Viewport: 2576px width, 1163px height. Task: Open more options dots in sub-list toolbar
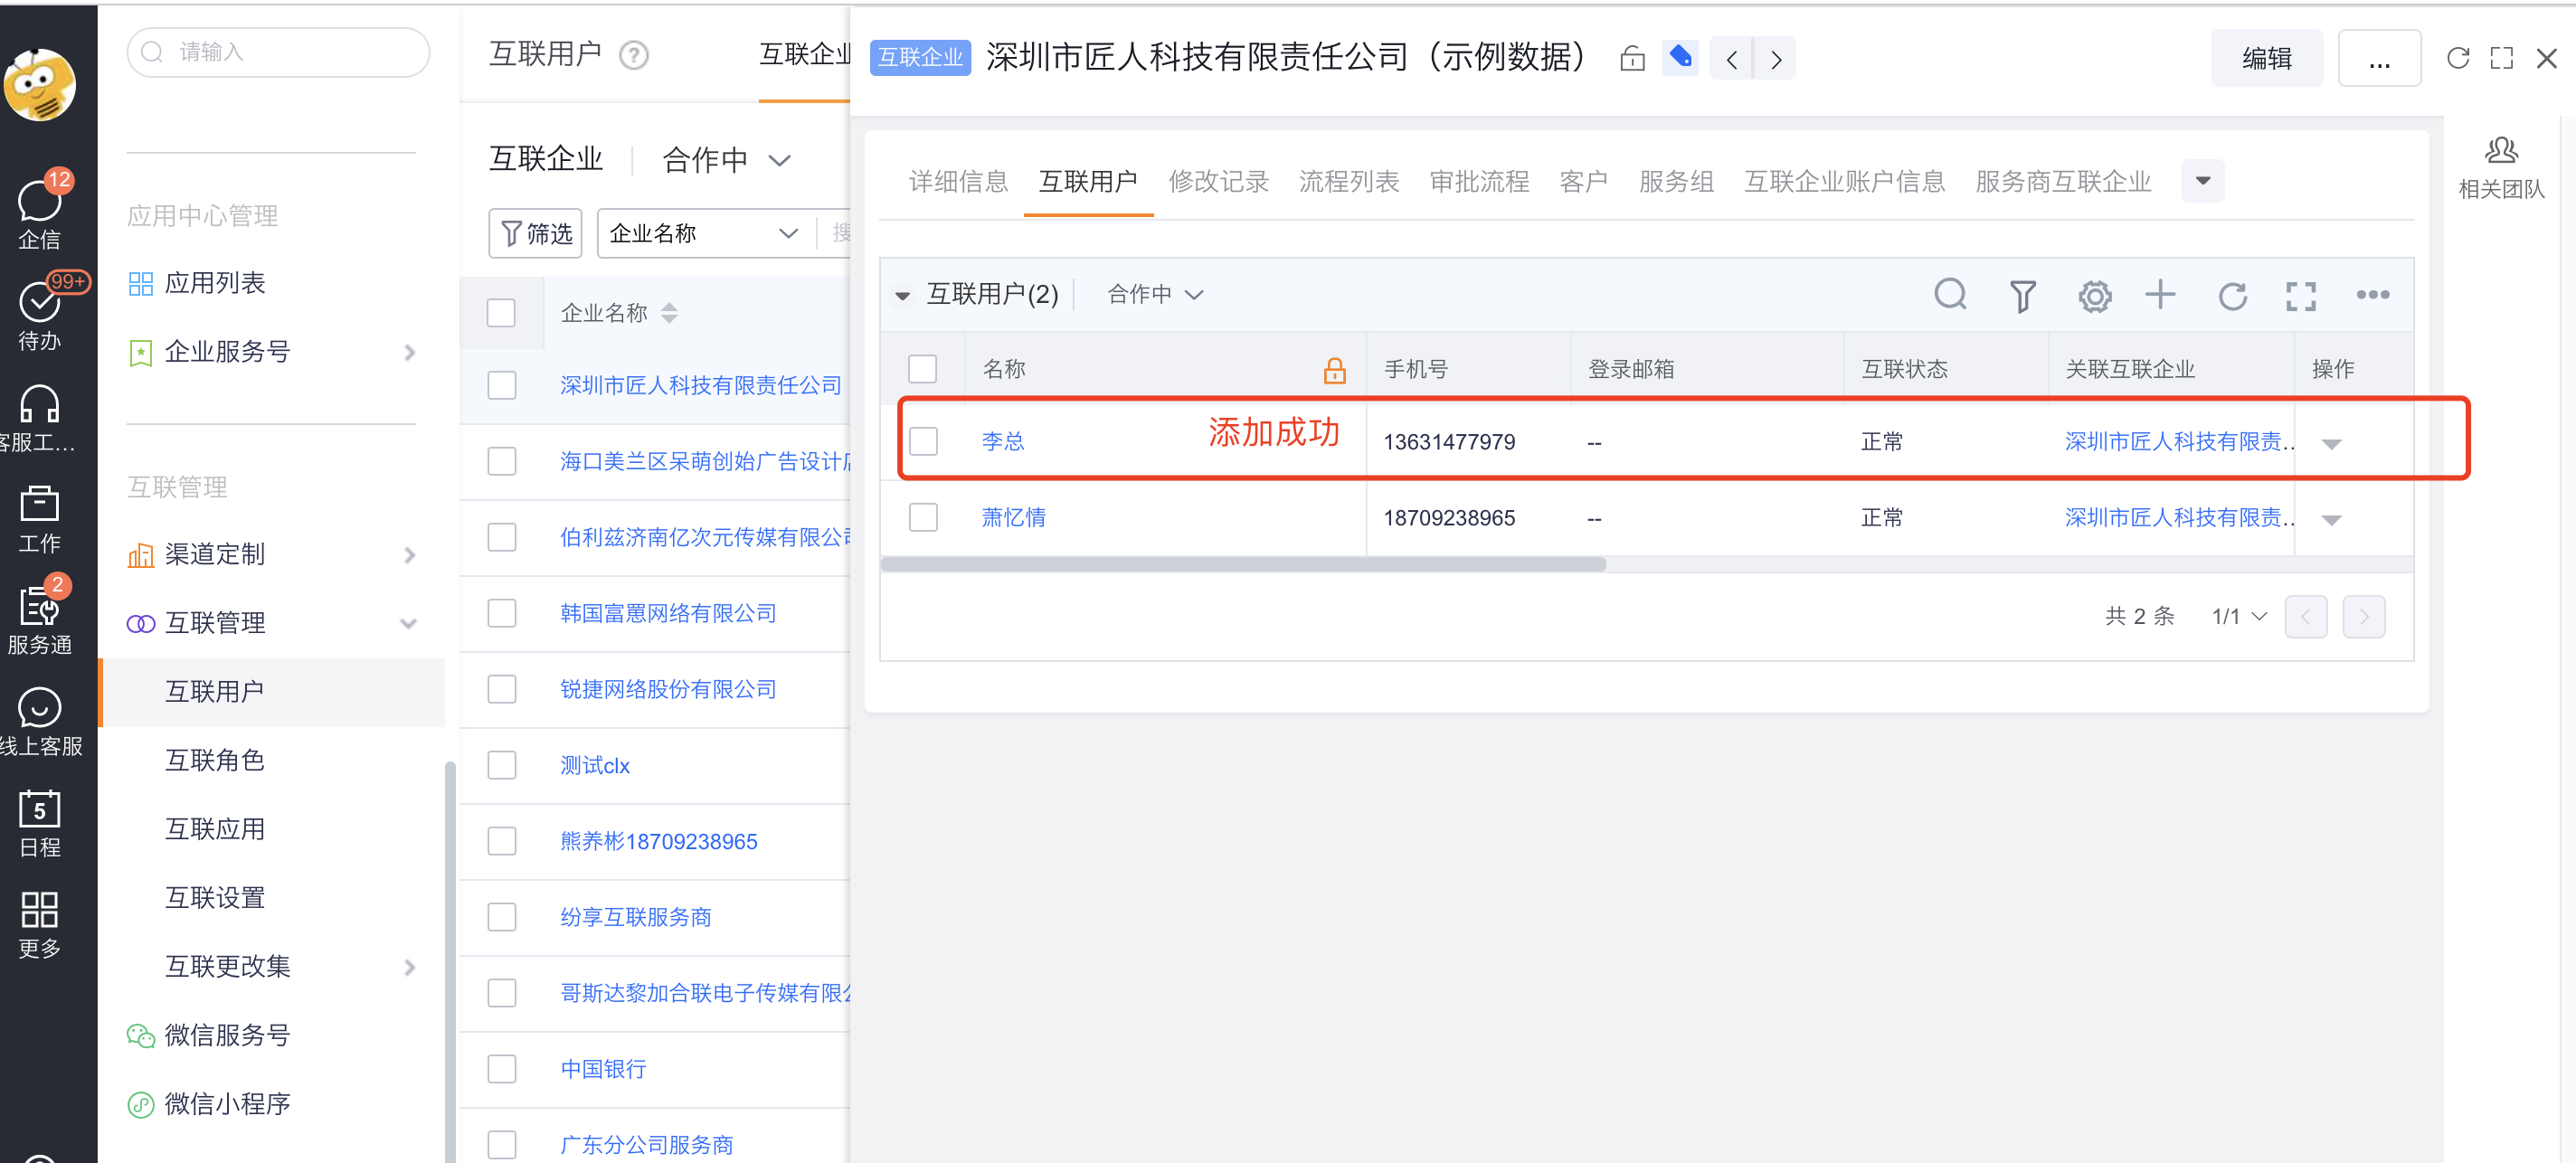click(x=2372, y=294)
